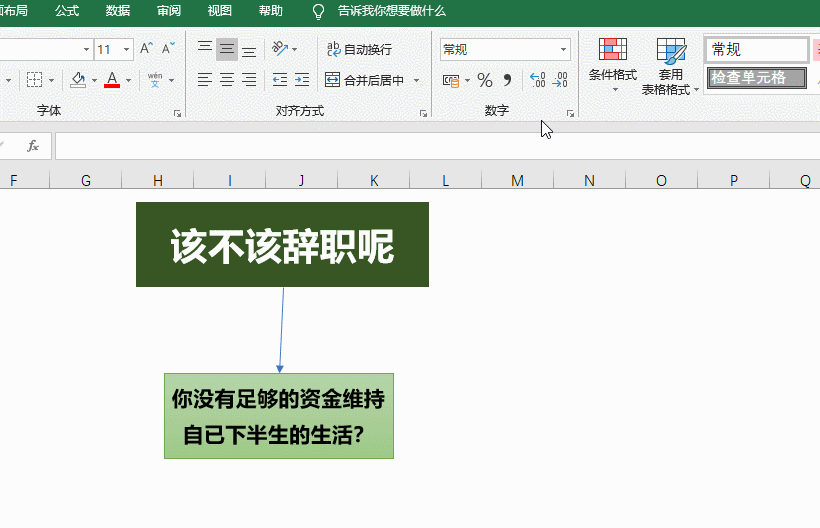The height and width of the screenshot is (528, 820).
Task: Open the 字体 dialog launcher
Action: coord(177,113)
